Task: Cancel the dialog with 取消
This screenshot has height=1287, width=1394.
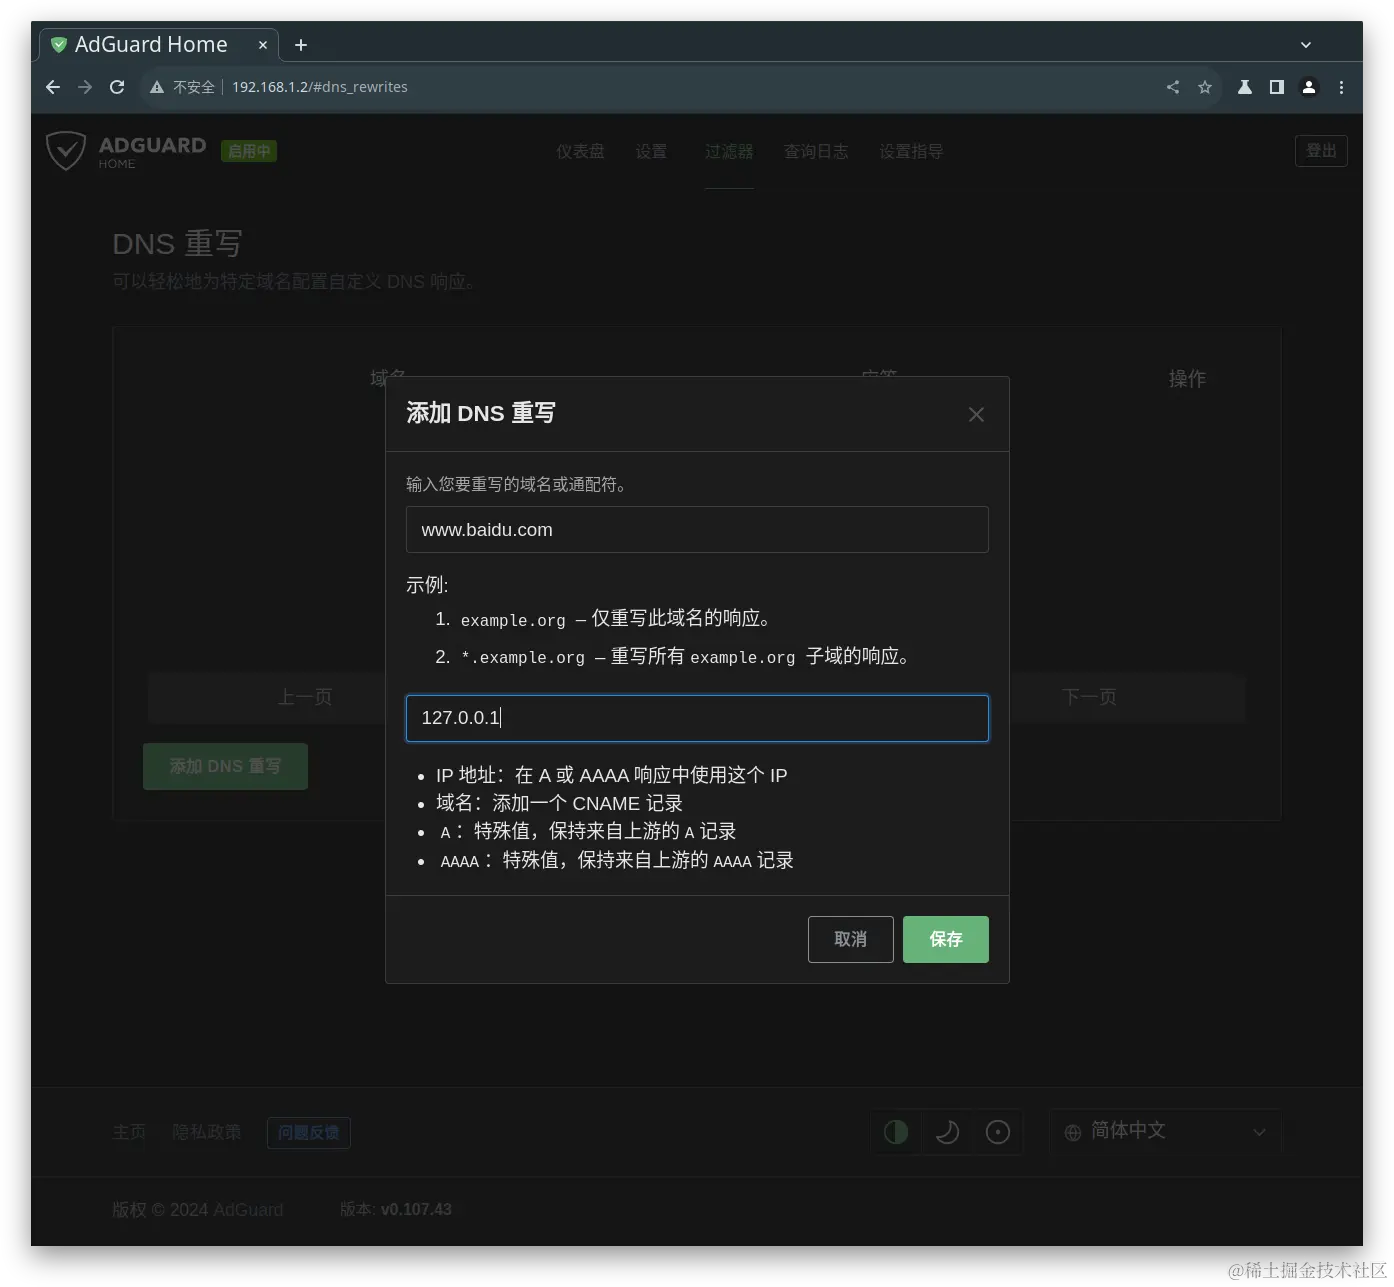Action: coord(850,939)
